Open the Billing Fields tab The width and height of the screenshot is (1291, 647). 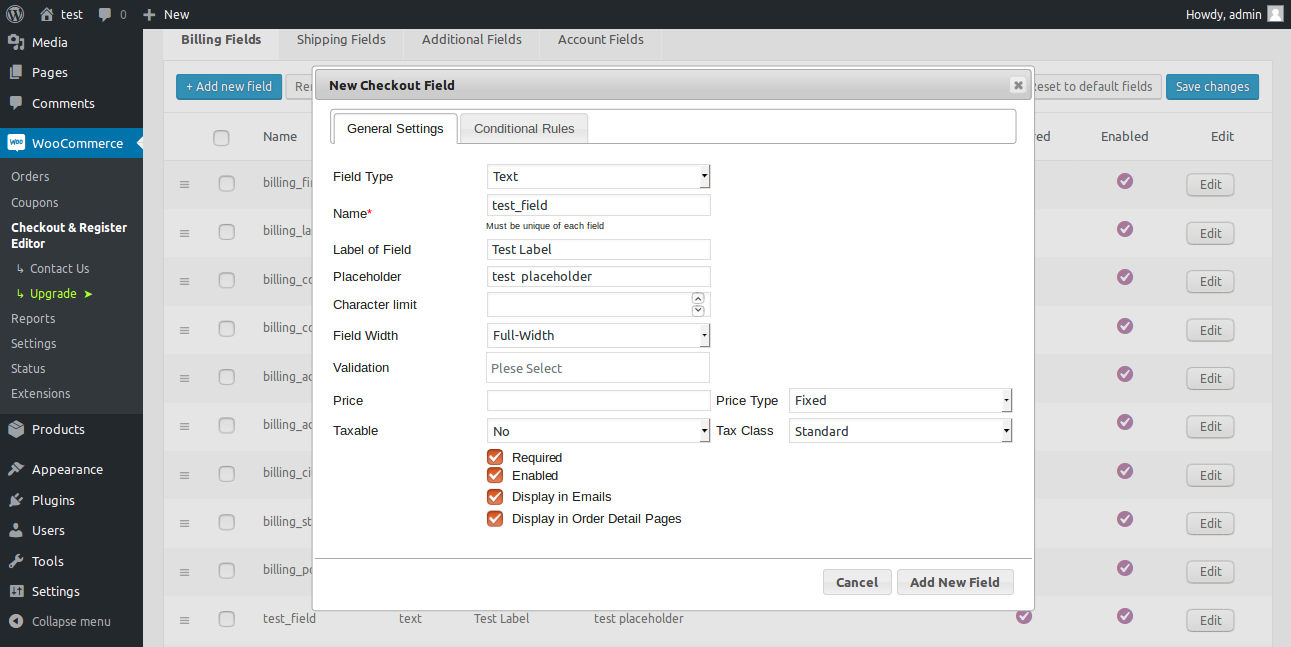tap(221, 40)
